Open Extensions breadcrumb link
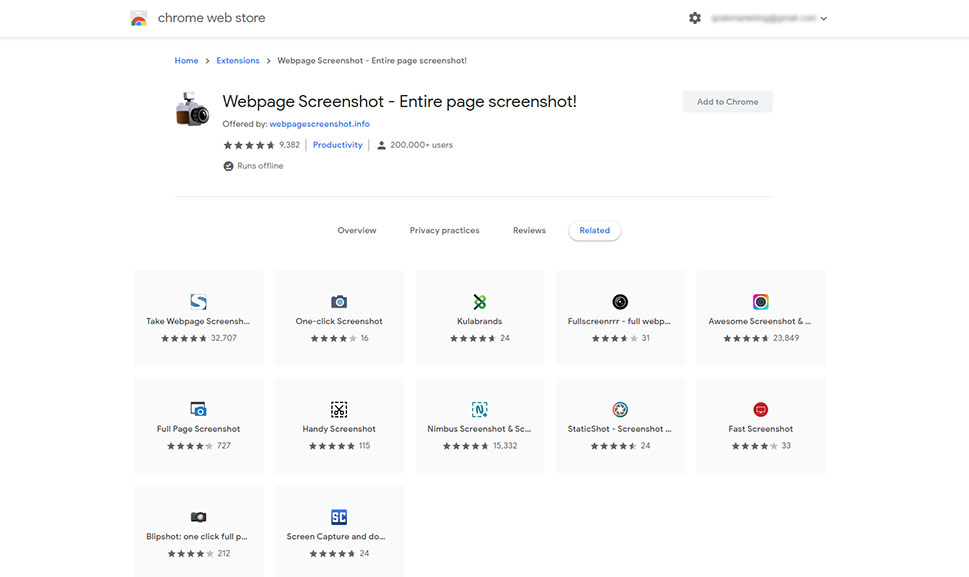 click(x=238, y=61)
